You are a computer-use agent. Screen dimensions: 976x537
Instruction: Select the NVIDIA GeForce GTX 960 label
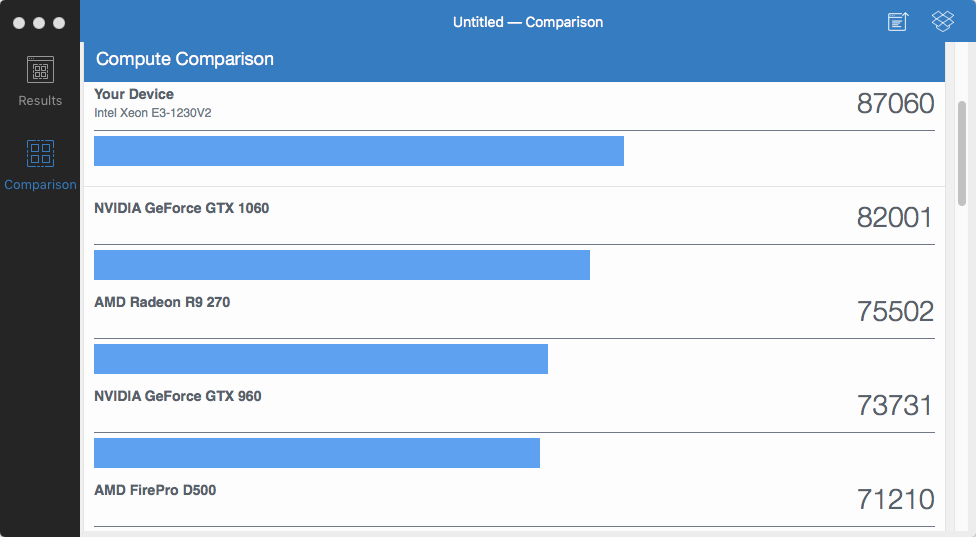(177, 396)
